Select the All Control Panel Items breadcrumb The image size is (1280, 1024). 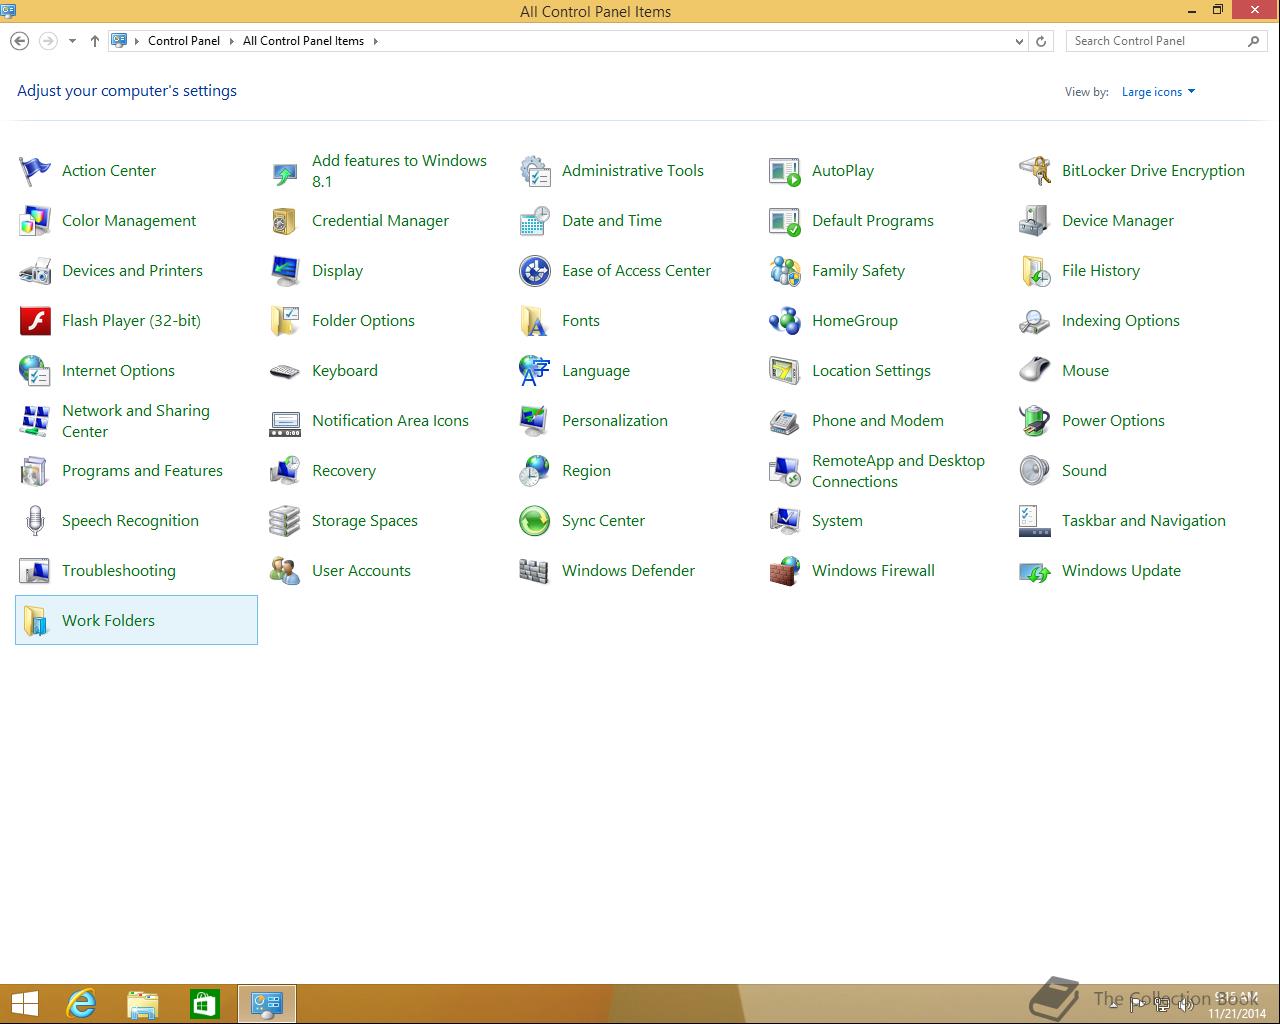(x=303, y=41)
